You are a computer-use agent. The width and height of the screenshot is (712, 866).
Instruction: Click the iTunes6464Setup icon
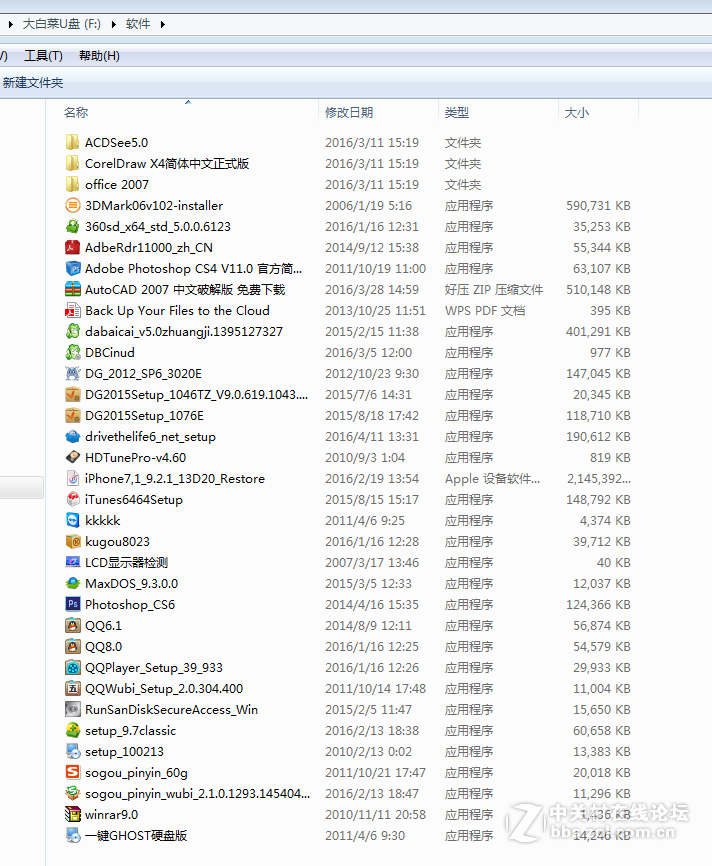72,499
